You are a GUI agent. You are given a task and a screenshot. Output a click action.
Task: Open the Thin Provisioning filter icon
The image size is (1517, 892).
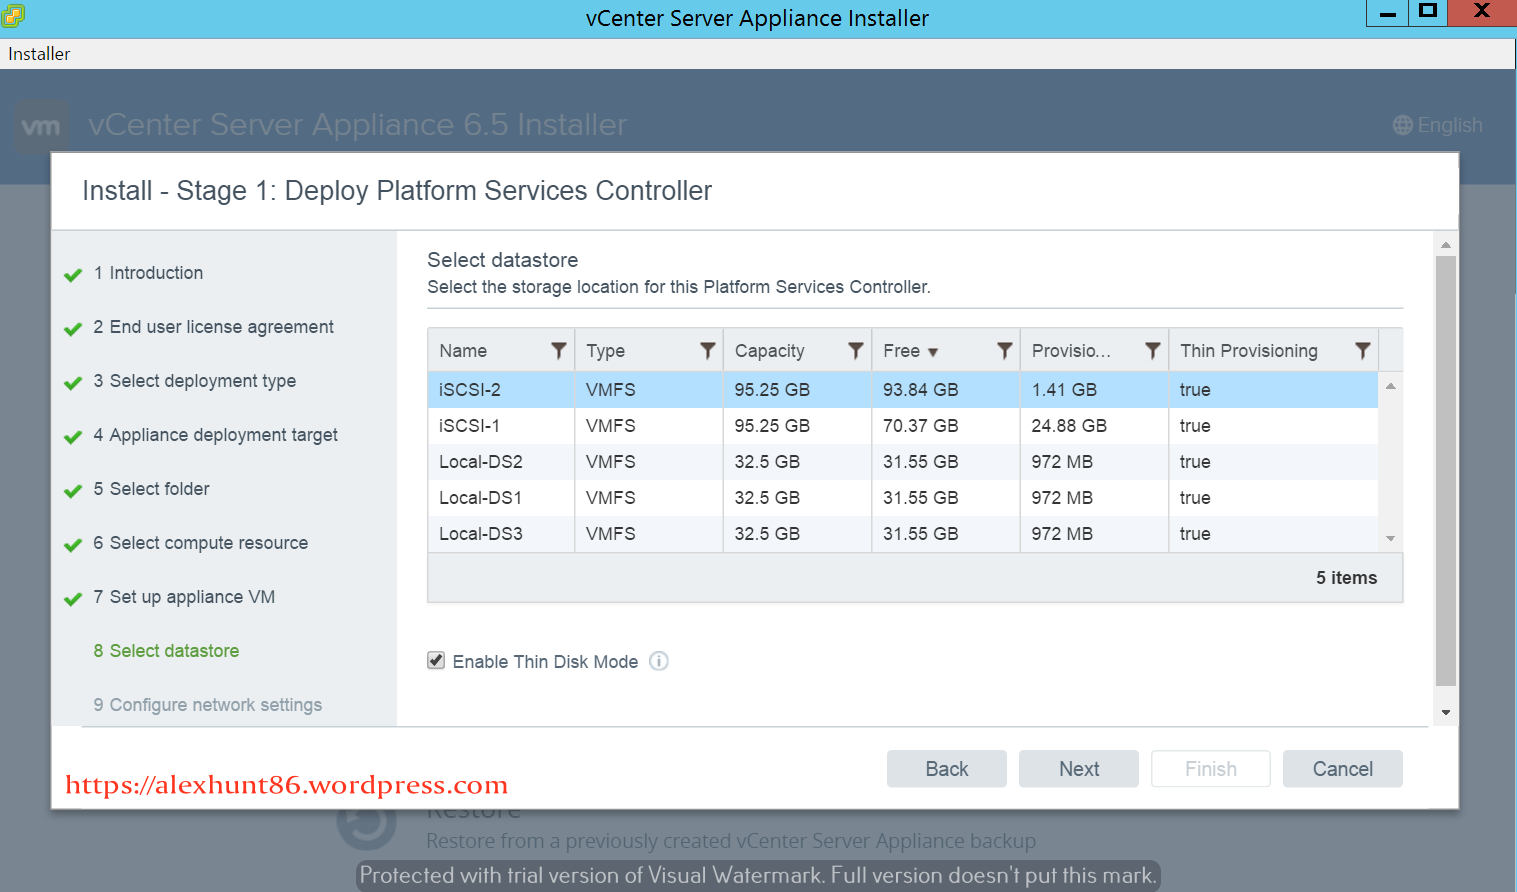[x=1362, y=351]
